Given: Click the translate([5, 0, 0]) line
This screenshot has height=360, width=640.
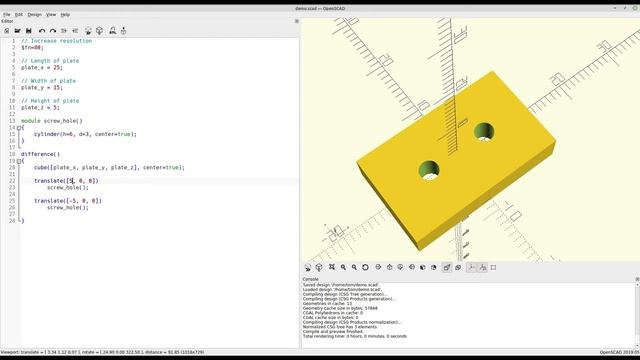Looking at the screenshot, I should pyautogui.click(x=66, y=181).
